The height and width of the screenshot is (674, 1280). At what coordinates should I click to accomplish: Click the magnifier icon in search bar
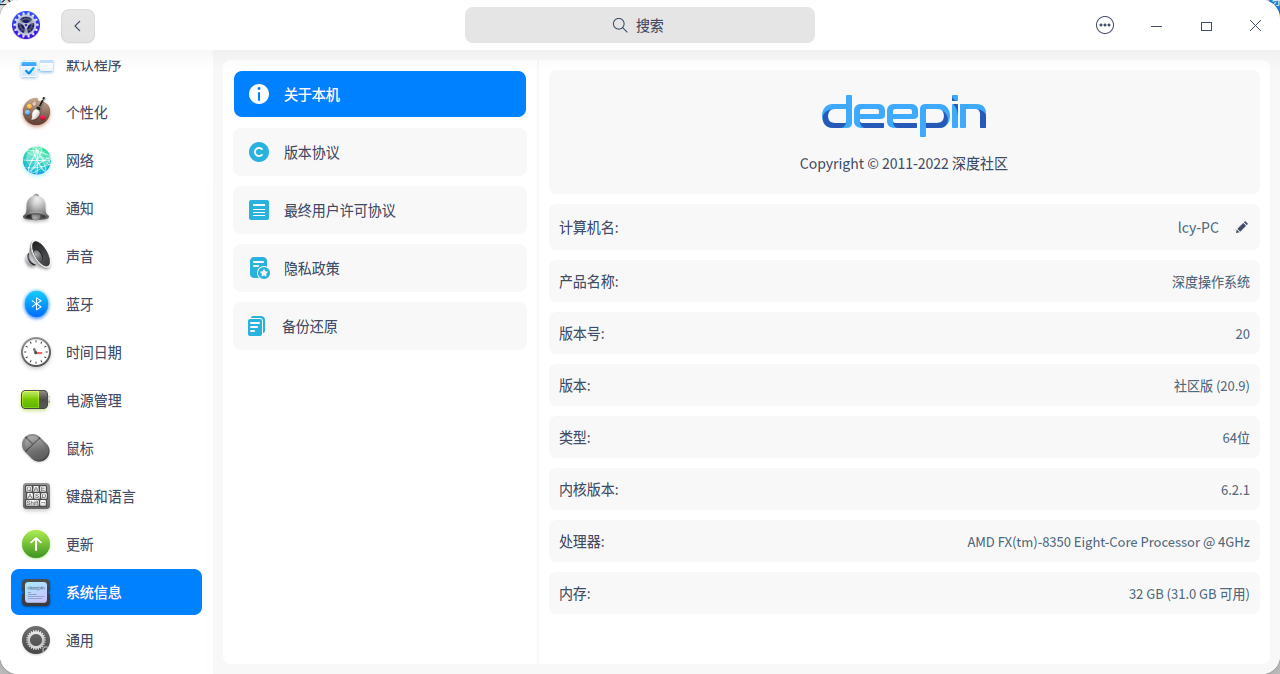click(620, 25)
